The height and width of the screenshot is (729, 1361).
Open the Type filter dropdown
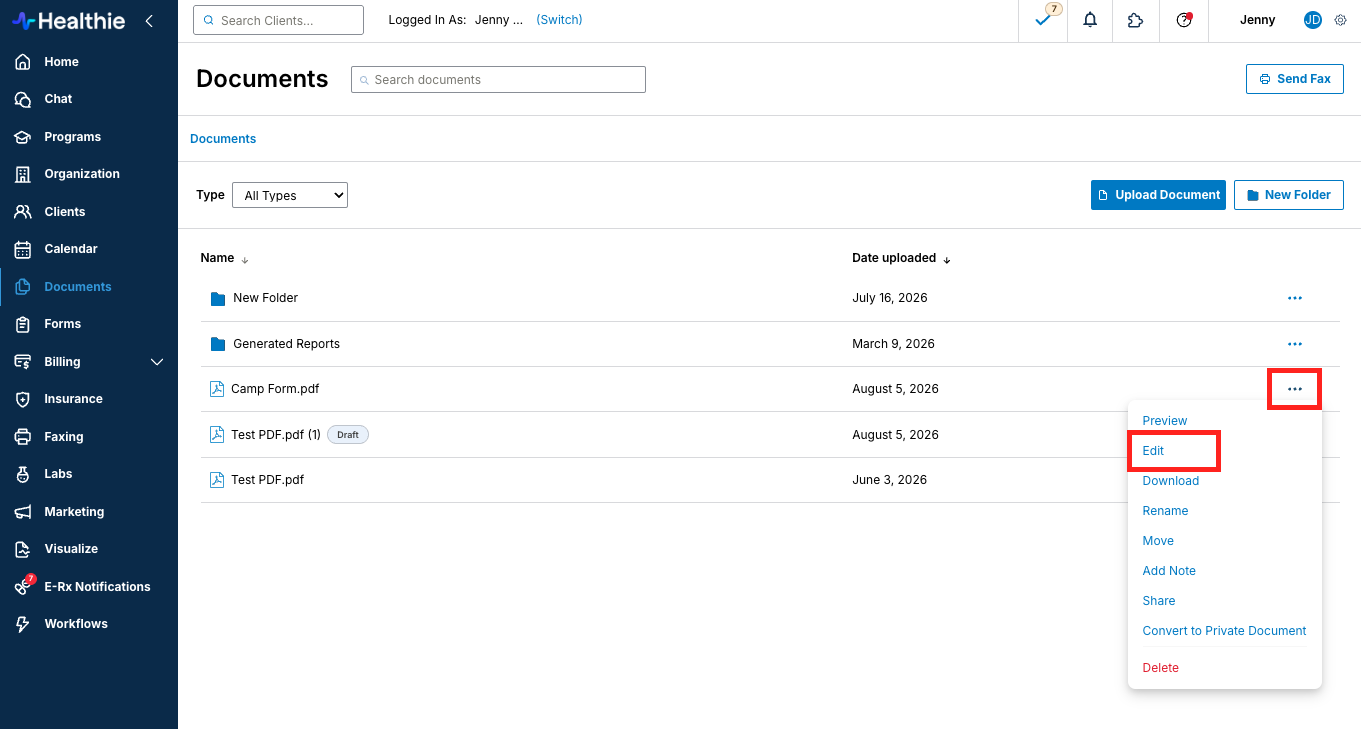290,196
